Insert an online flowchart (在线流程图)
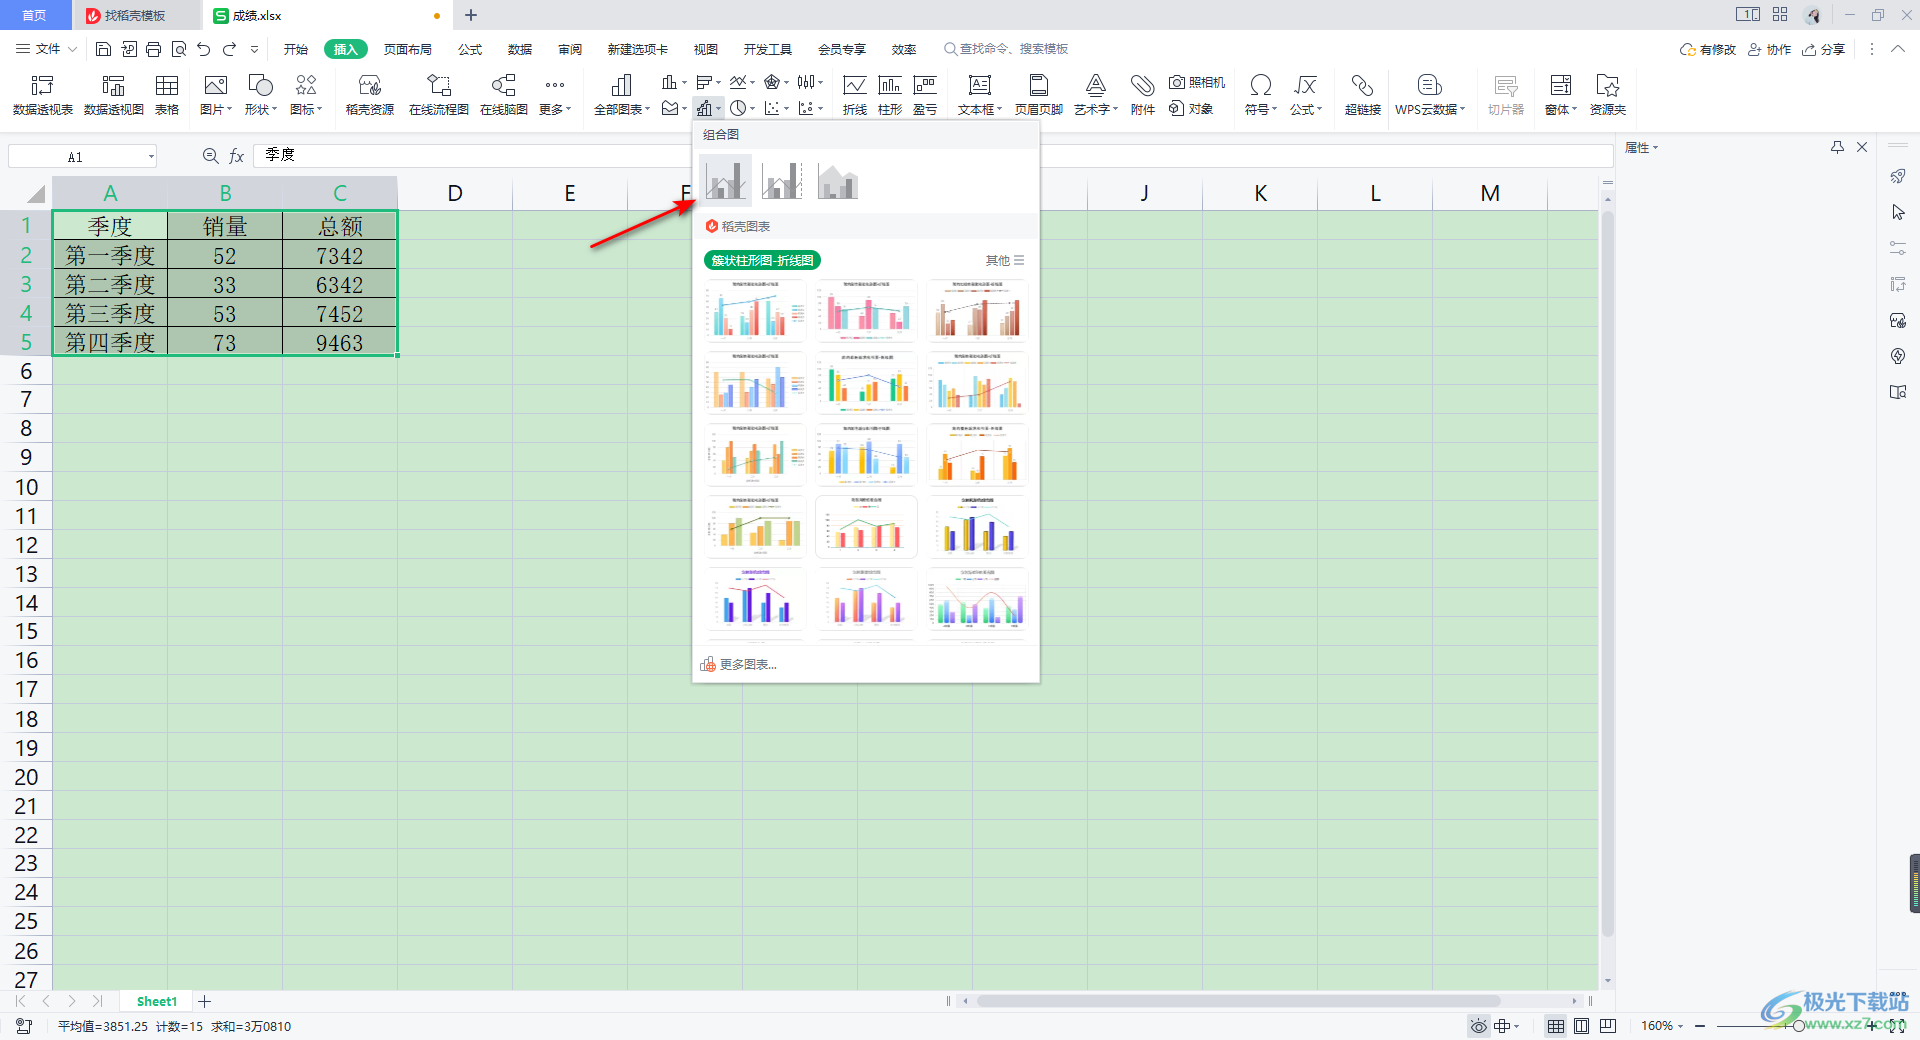The image size is (1920, 1040). pyautogui.click(x=439, y=95)
